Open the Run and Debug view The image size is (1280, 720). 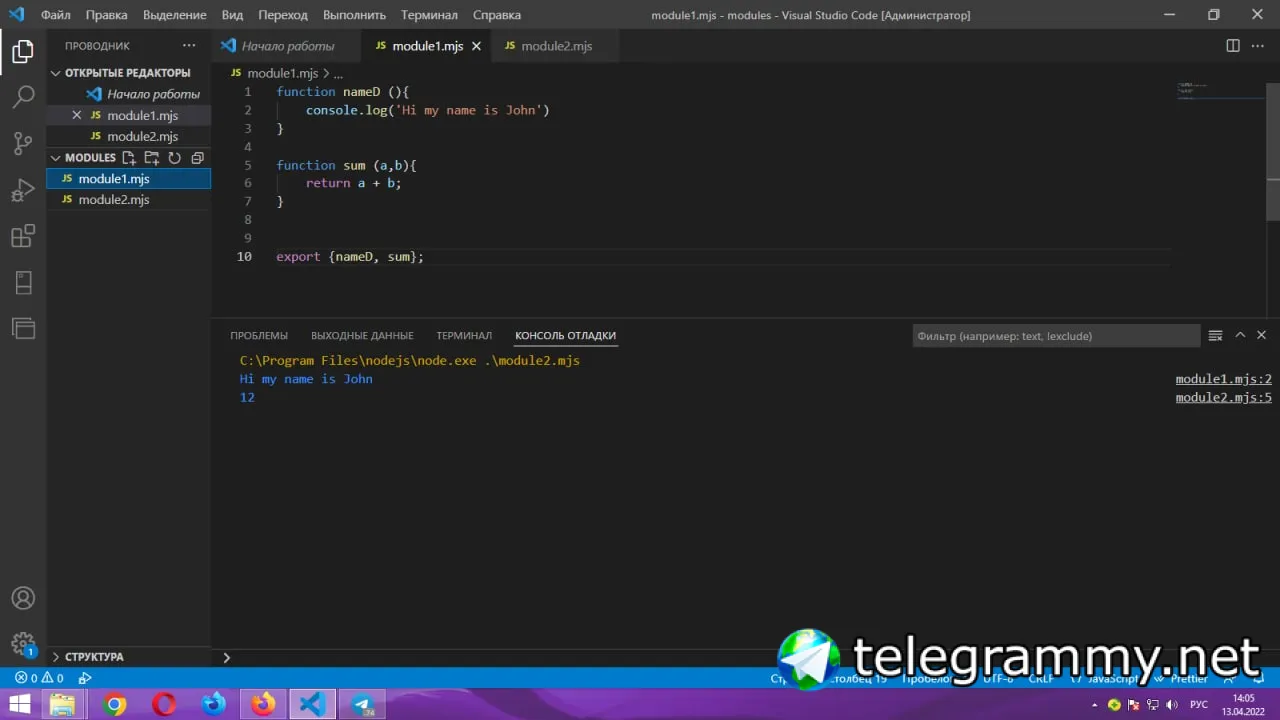(23, 190)
